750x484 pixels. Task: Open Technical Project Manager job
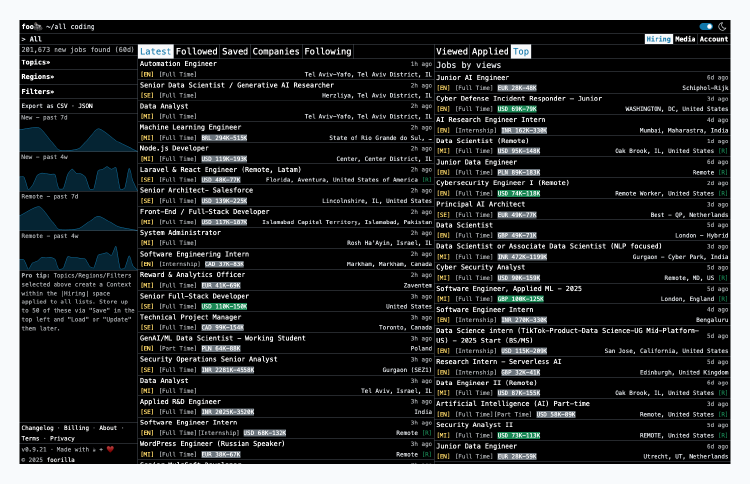tap(190, 317)
